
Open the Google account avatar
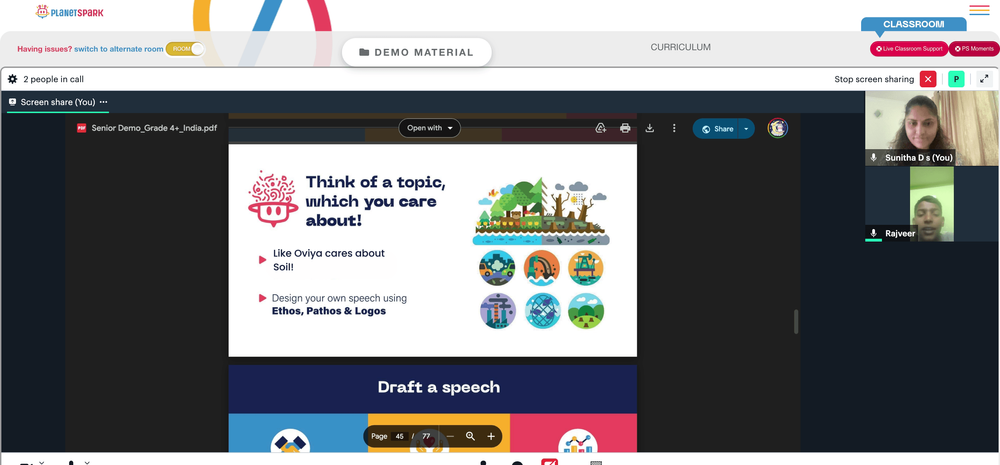777,128
